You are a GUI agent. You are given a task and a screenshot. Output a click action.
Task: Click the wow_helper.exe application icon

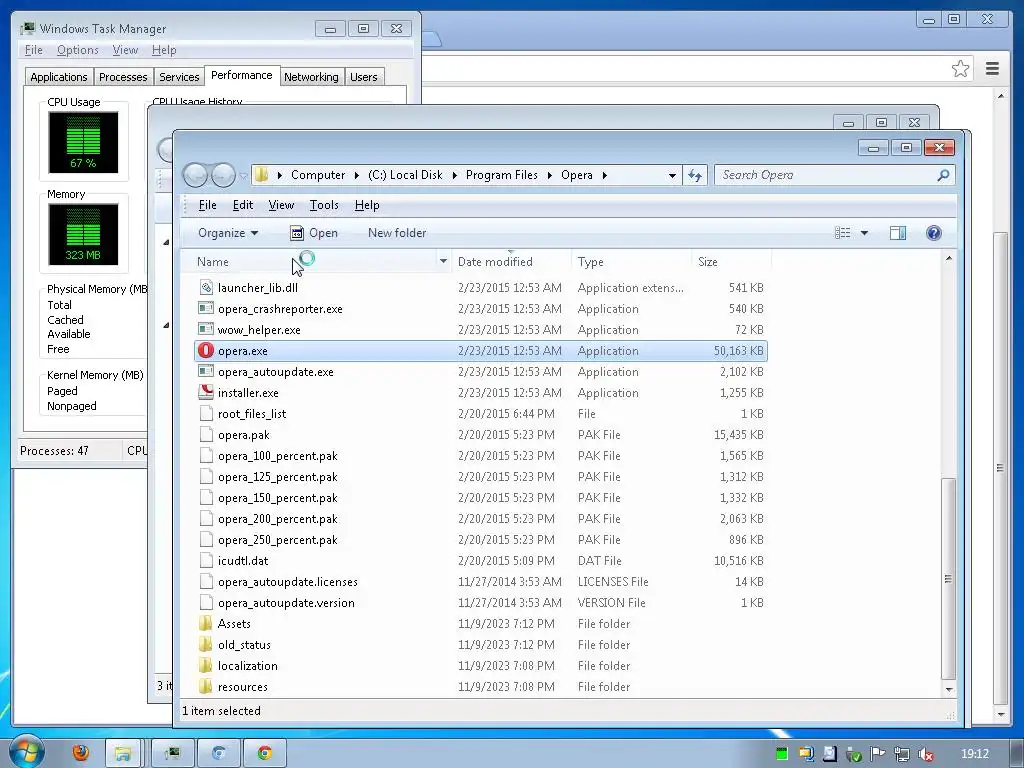(206, 330)
